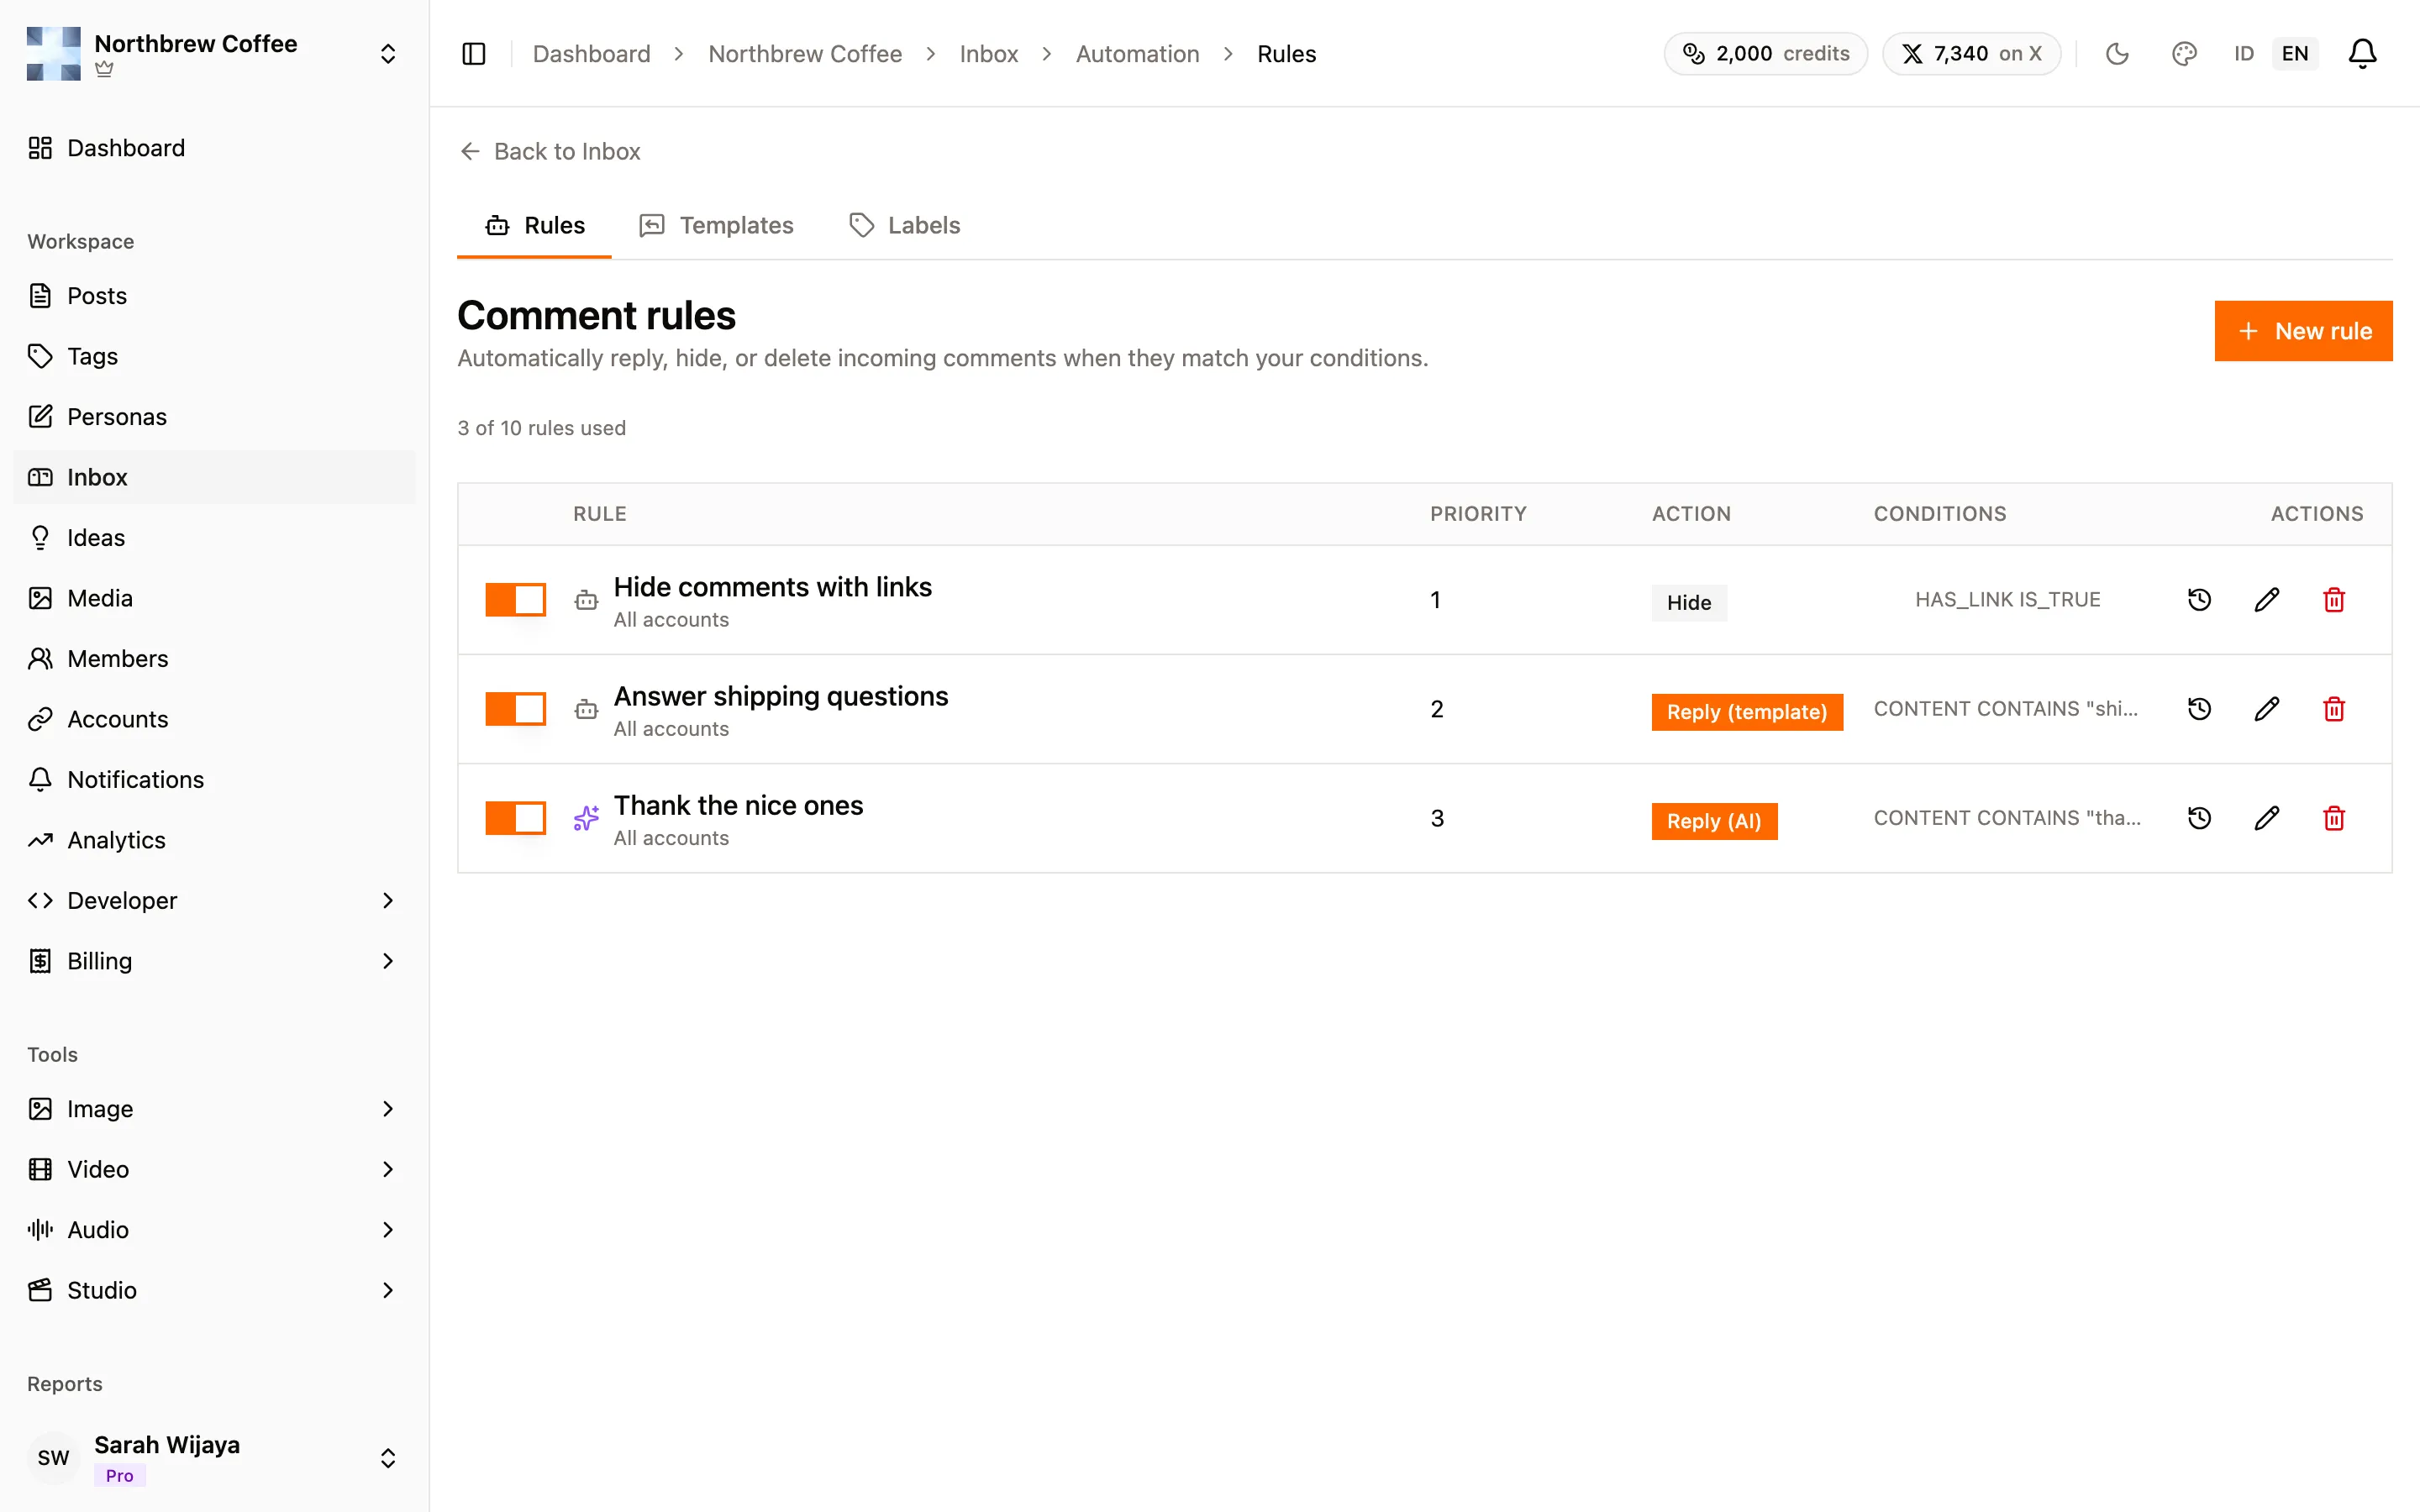Image resolution: width=2420 pixels, height=1512 pixels.
Task: Select the Rules tab
Action: coord(534,226)
